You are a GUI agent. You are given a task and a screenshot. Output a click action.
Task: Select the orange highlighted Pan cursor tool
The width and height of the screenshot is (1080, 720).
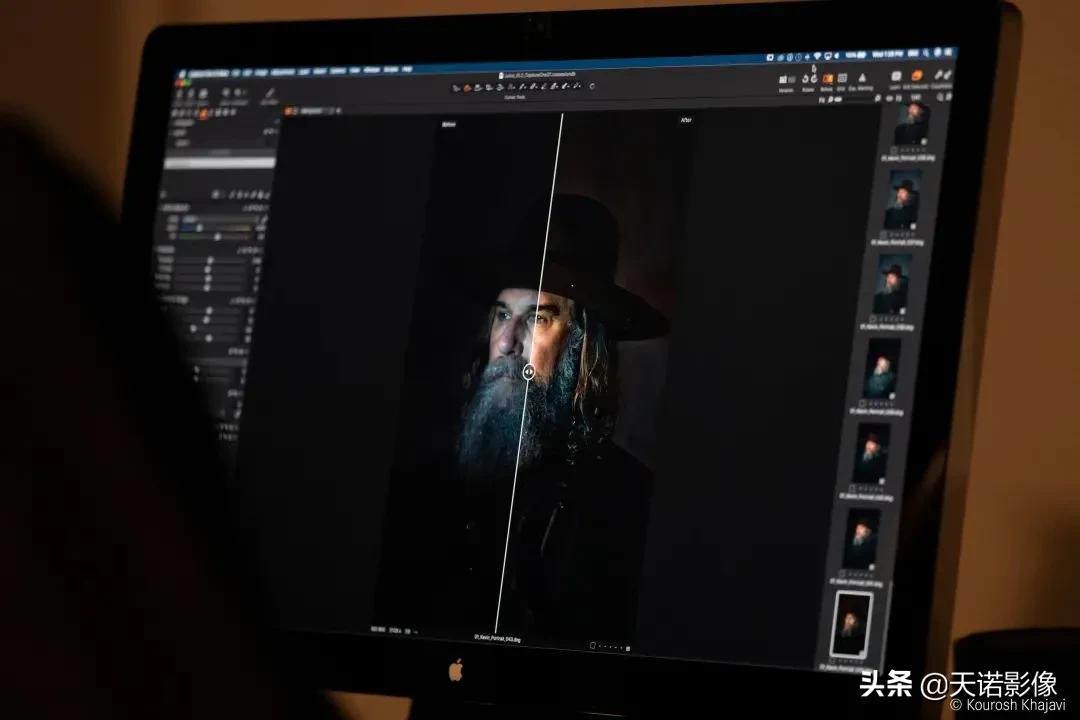[468, 88]
